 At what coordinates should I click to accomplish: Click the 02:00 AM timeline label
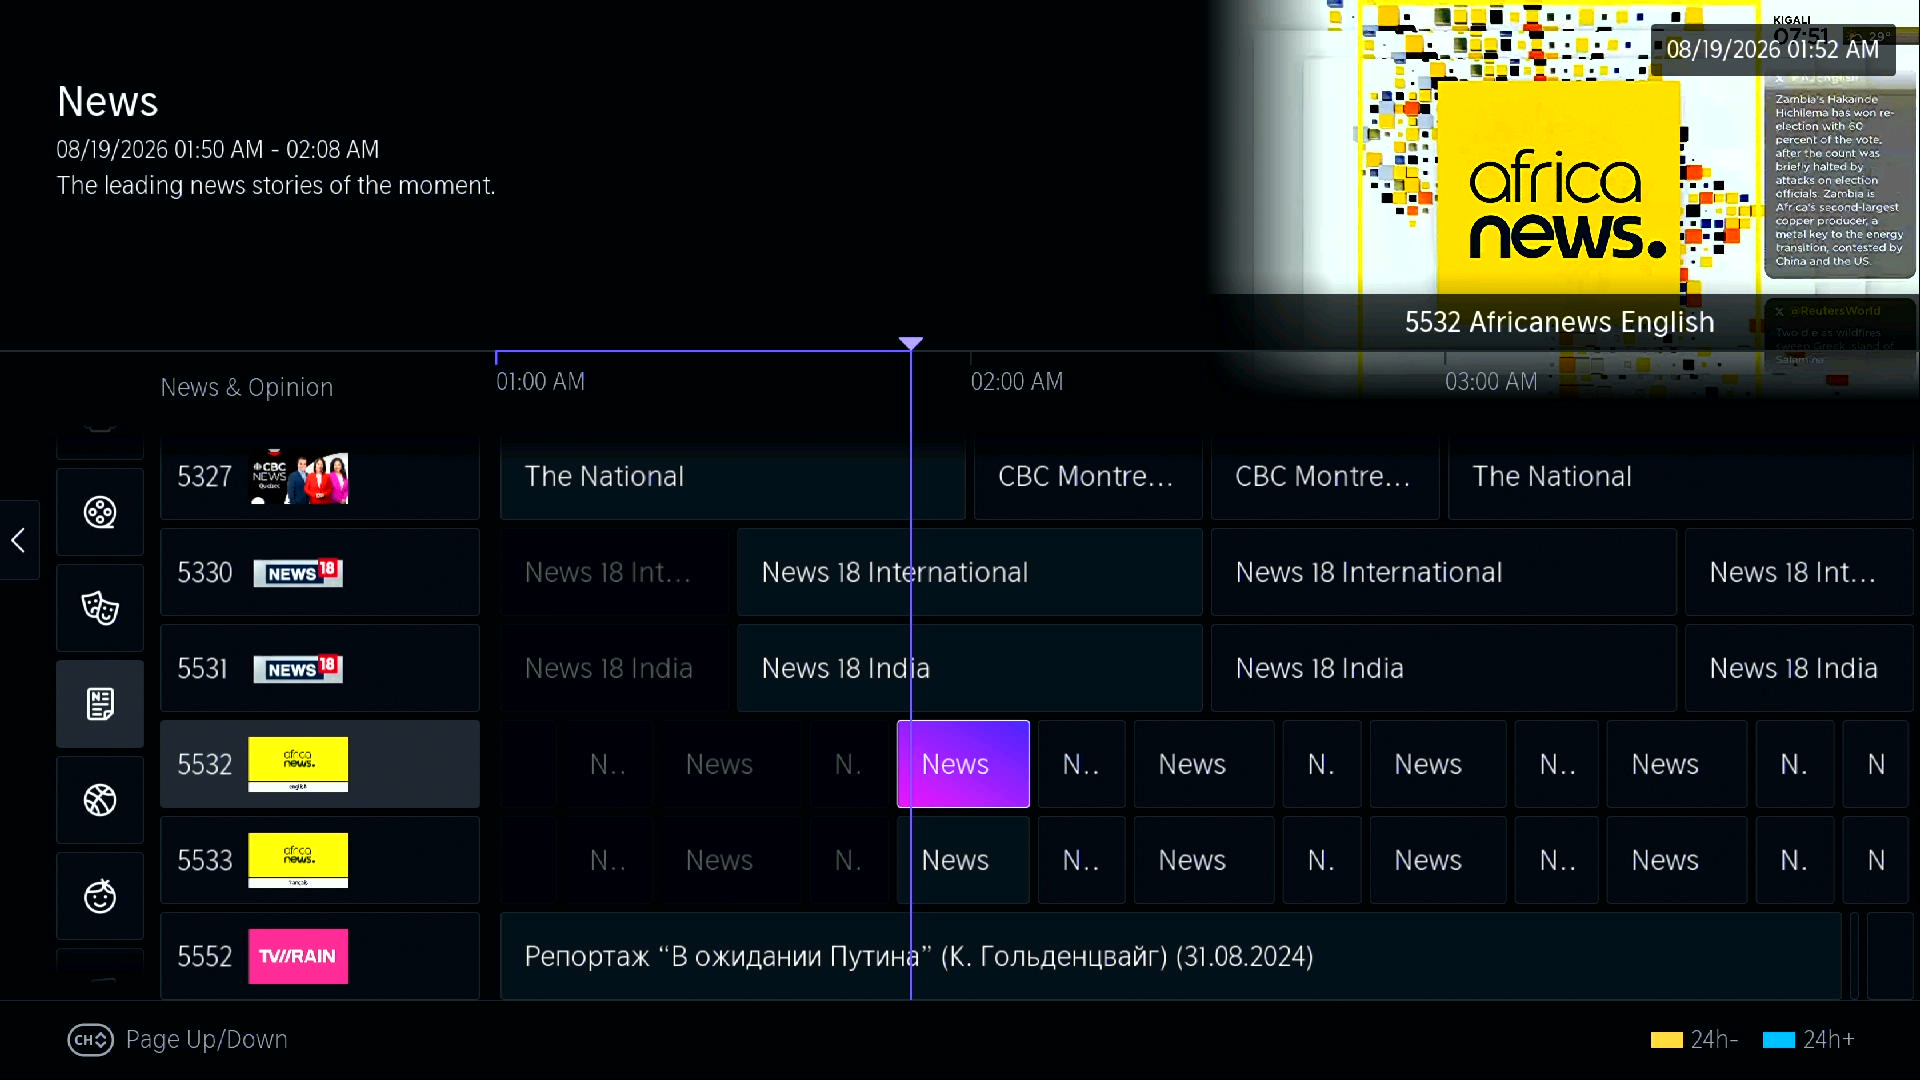point(1016,382)
